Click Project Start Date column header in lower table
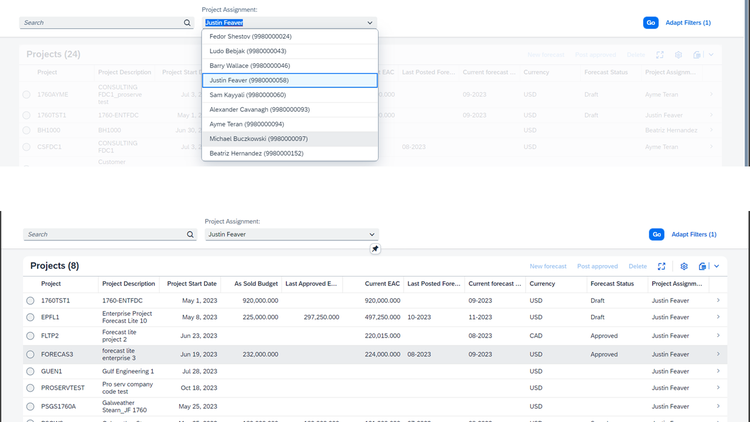The width and height of the screenshot is (750, 422). point(192,284)
